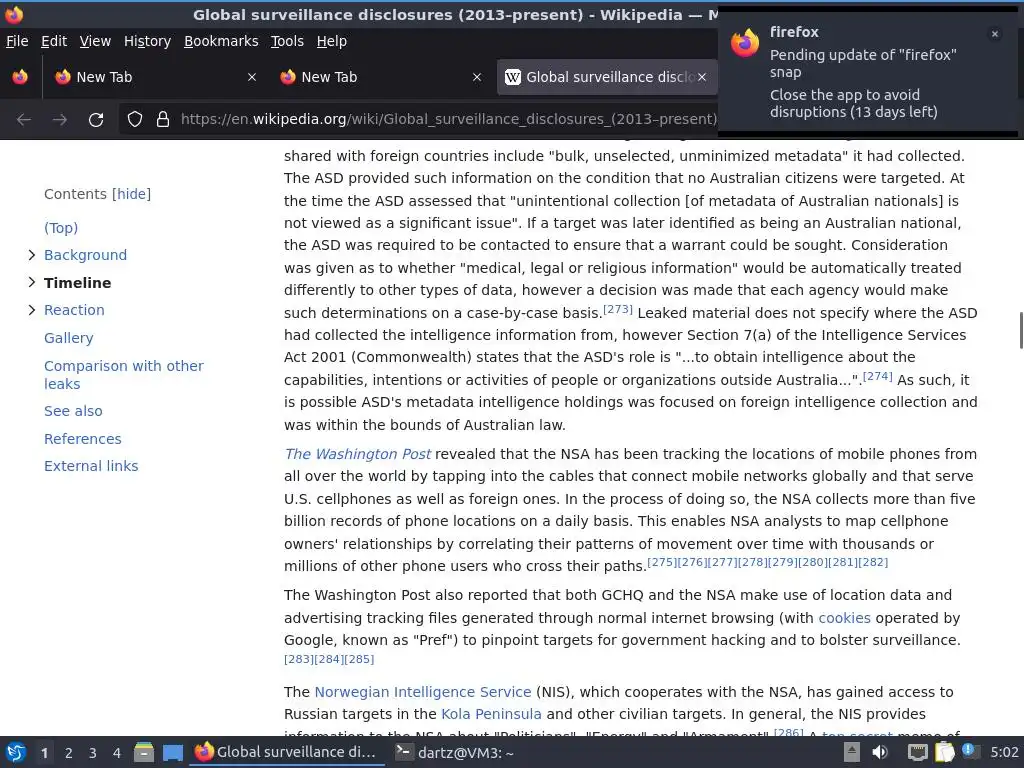Click the network monitor tray icon
Screen dimensions: 1024x768
pyautogui.click(x=918, y=752)
